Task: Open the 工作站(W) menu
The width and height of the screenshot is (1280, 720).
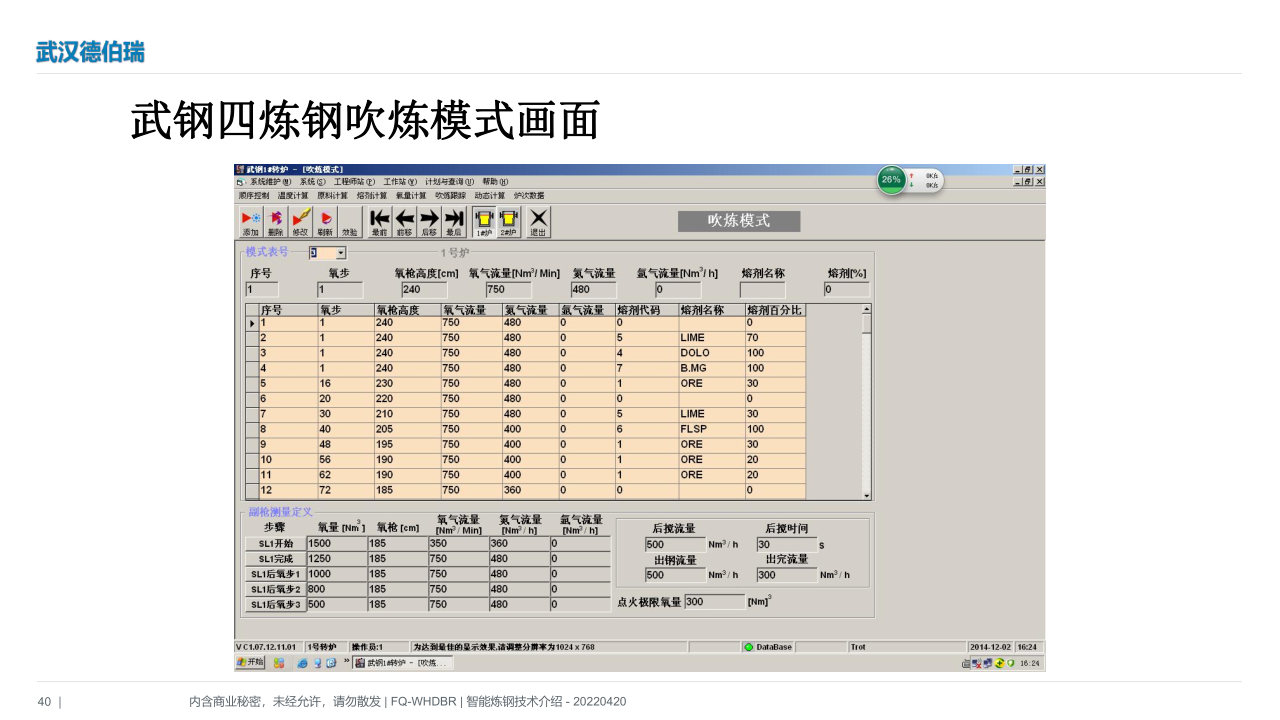Action: point(400,182)
